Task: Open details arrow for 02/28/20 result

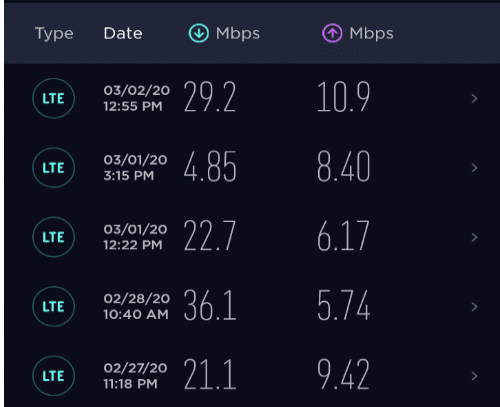Action: (474, 306)
